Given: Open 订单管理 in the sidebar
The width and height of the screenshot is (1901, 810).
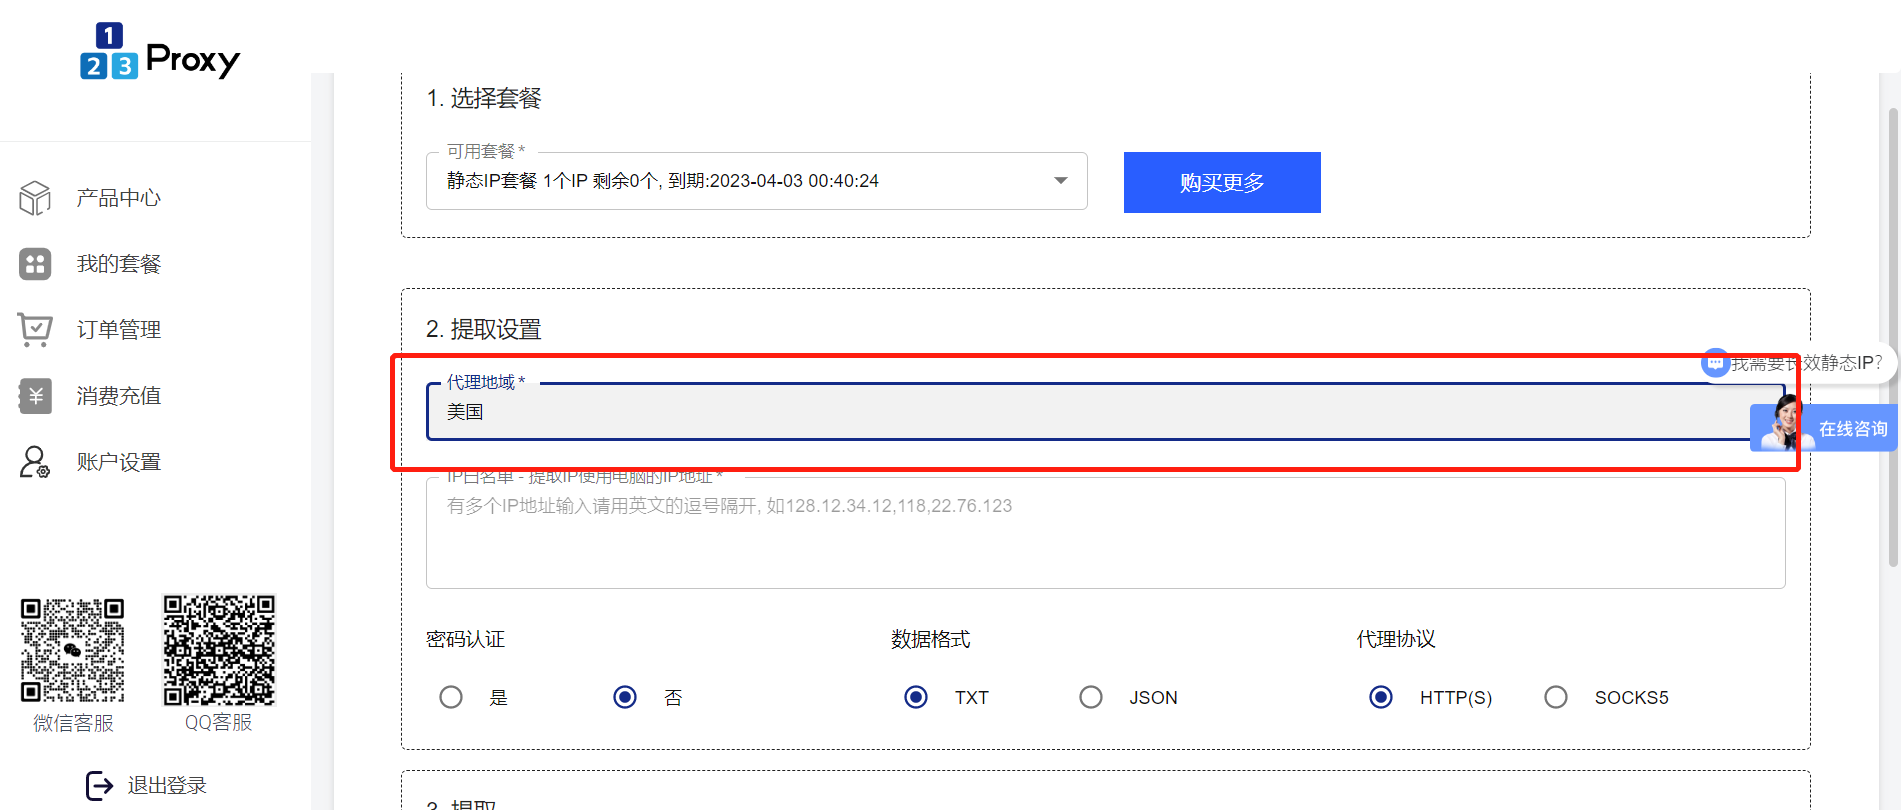Looking at the screenshot, I should click(x=119, y=330).
